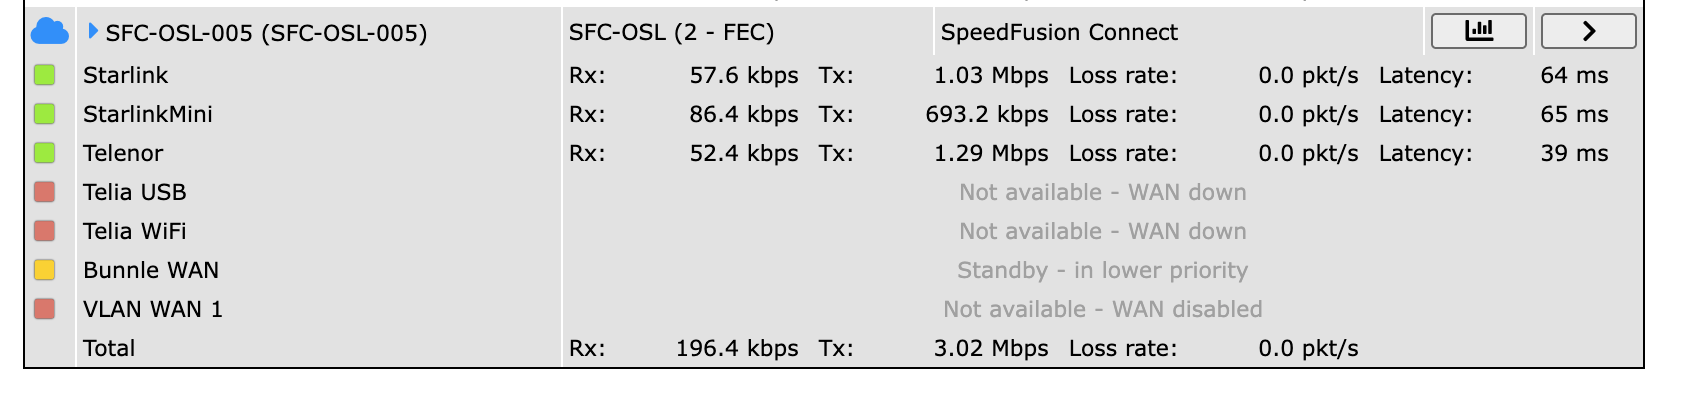Select the StarlinkMini WAN name
This screenshot has width=1696, height=416.
coord(147,114)
